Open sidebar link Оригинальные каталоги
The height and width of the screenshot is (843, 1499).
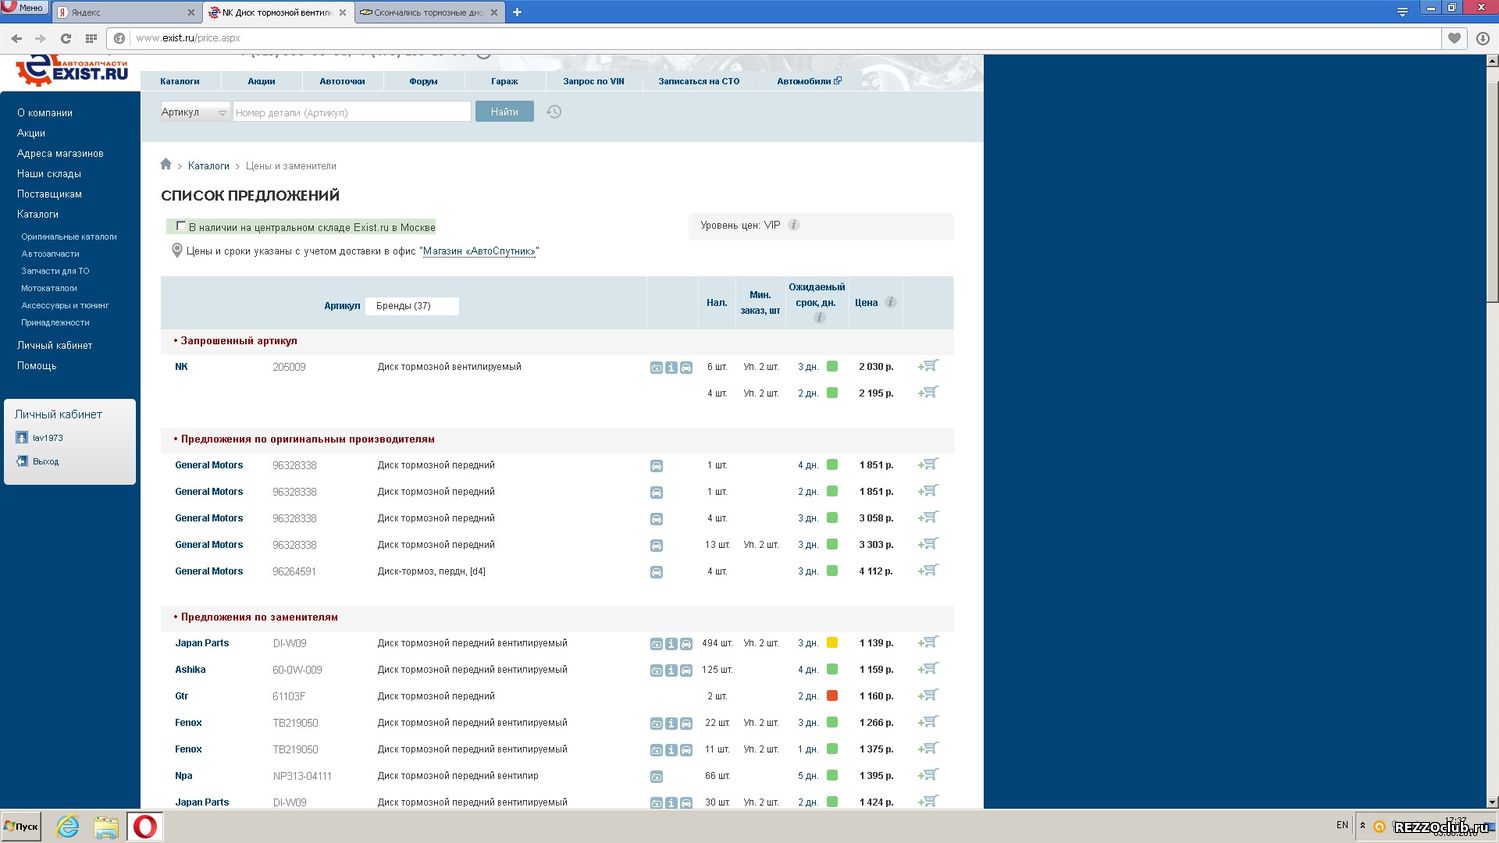pyautogui.click(x=69, y=237)
